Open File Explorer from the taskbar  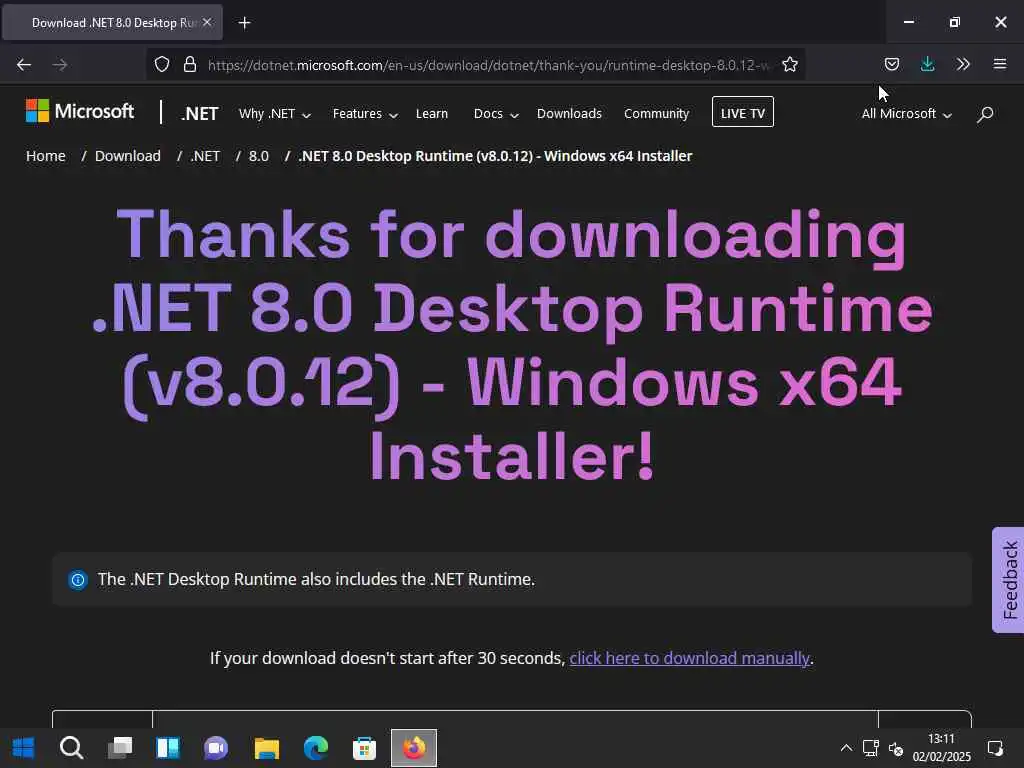[x=266, y=748]
